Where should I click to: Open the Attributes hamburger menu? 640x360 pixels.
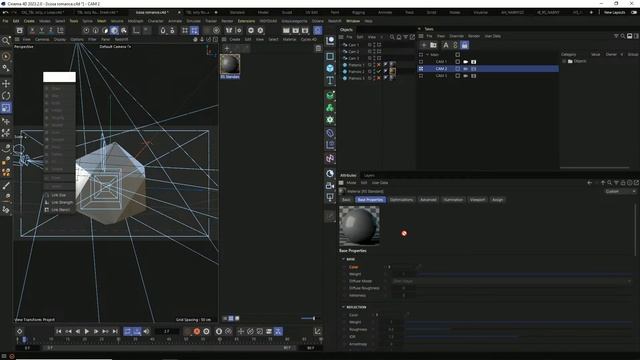tap(341, 183)
